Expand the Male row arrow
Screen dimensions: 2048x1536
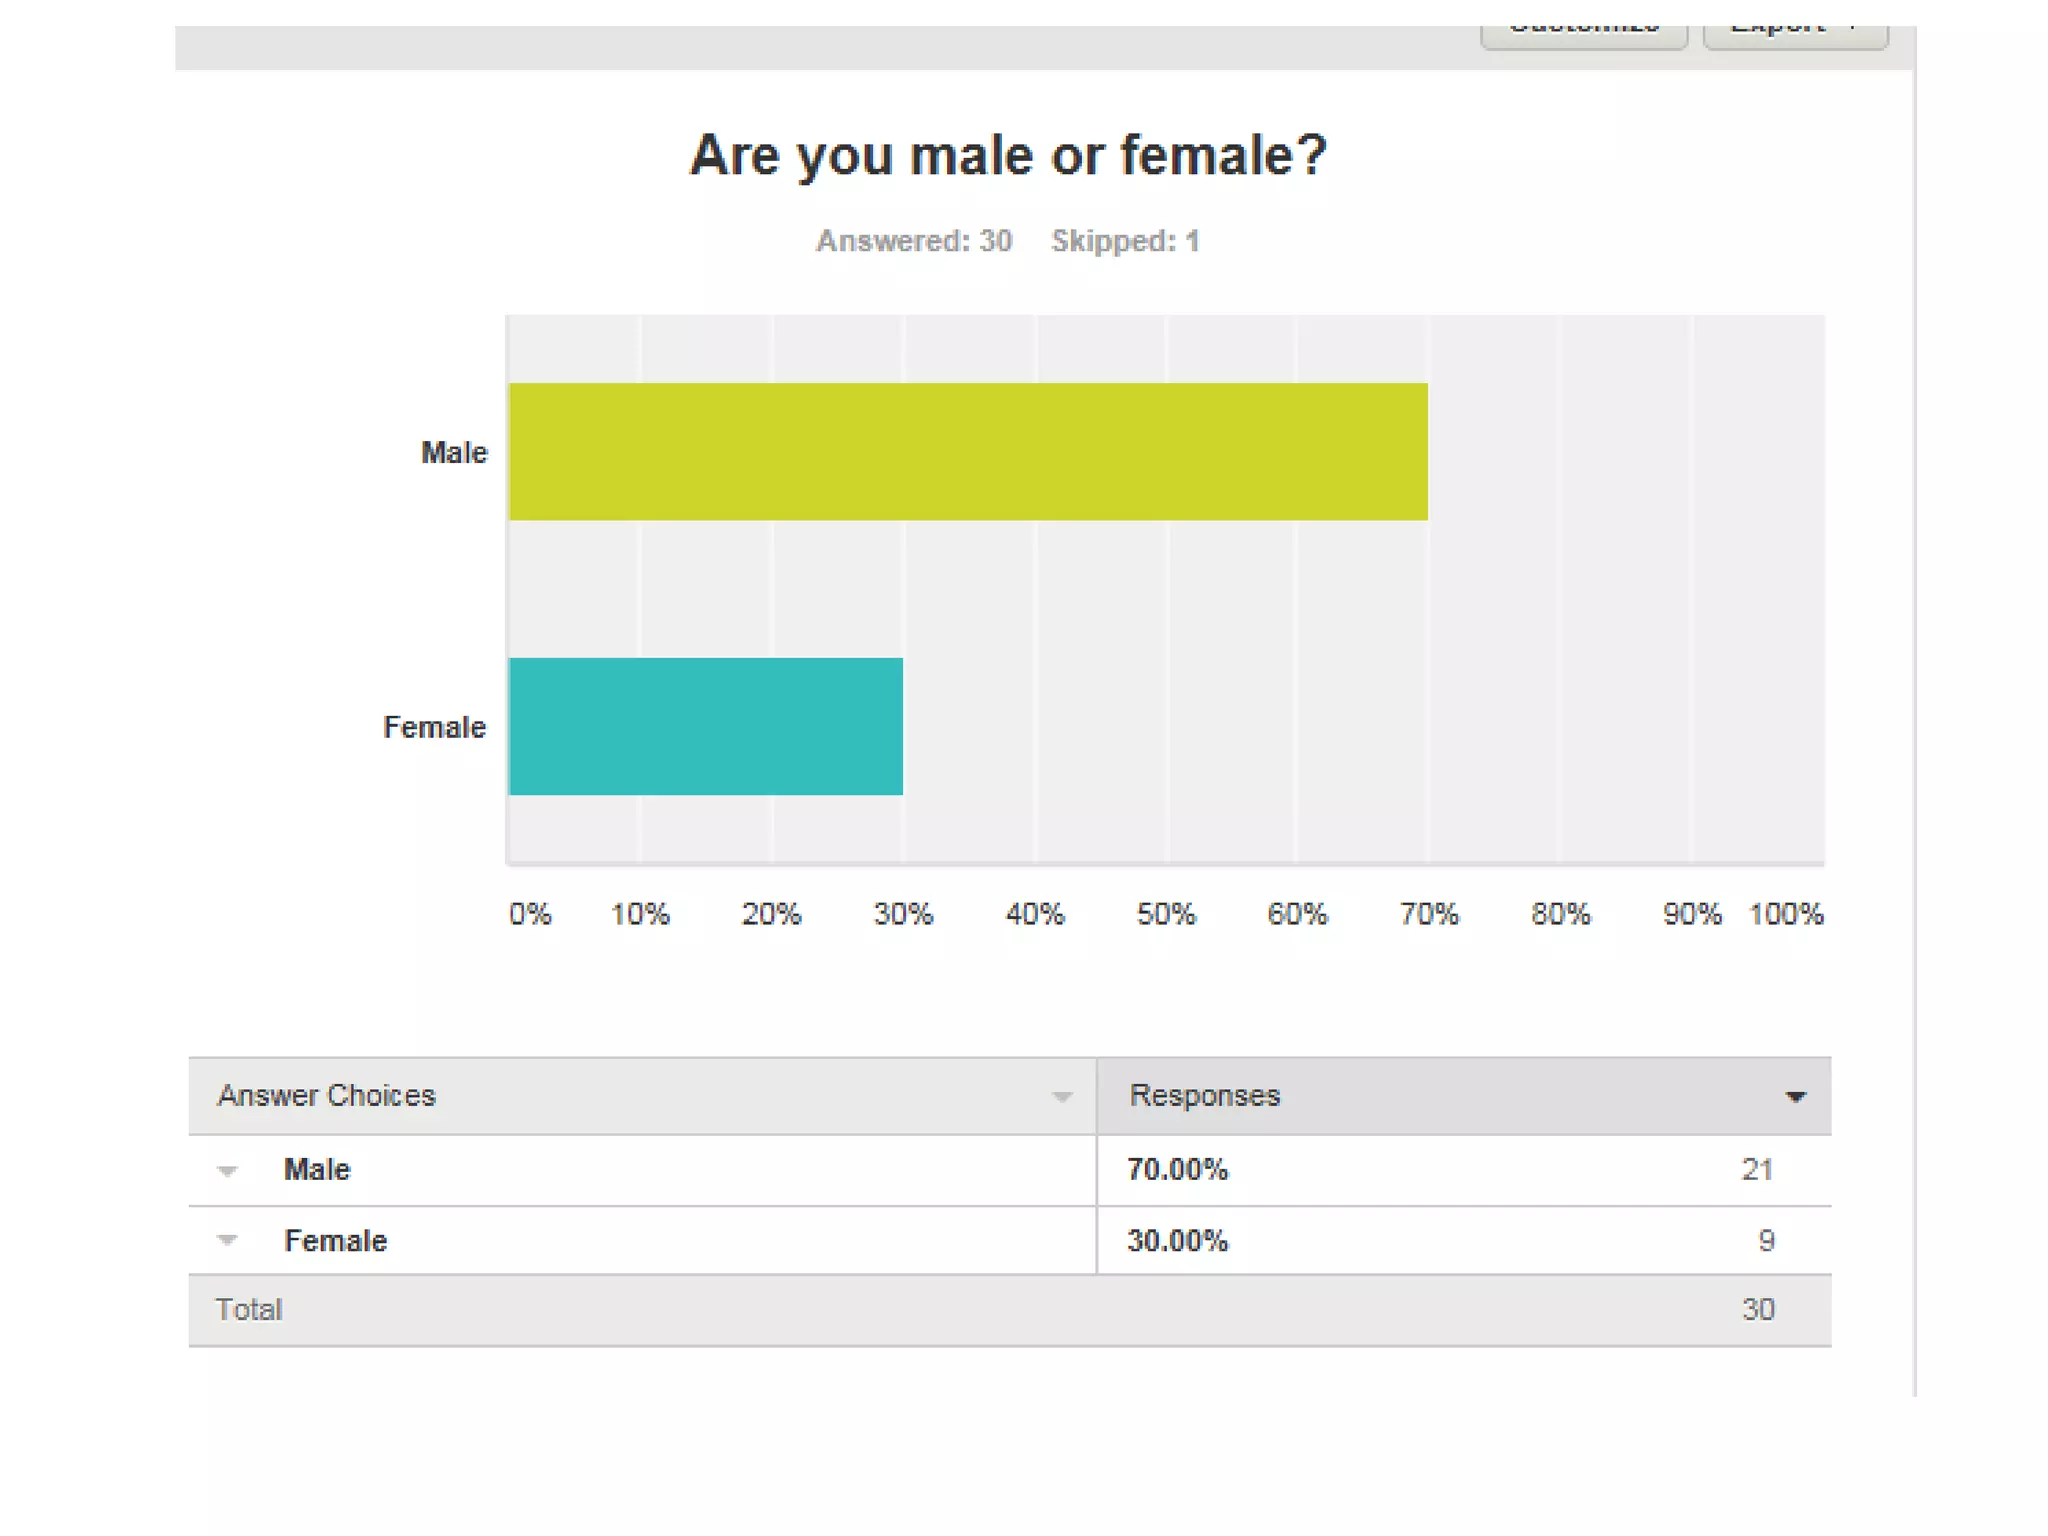tap(228, 1171)
